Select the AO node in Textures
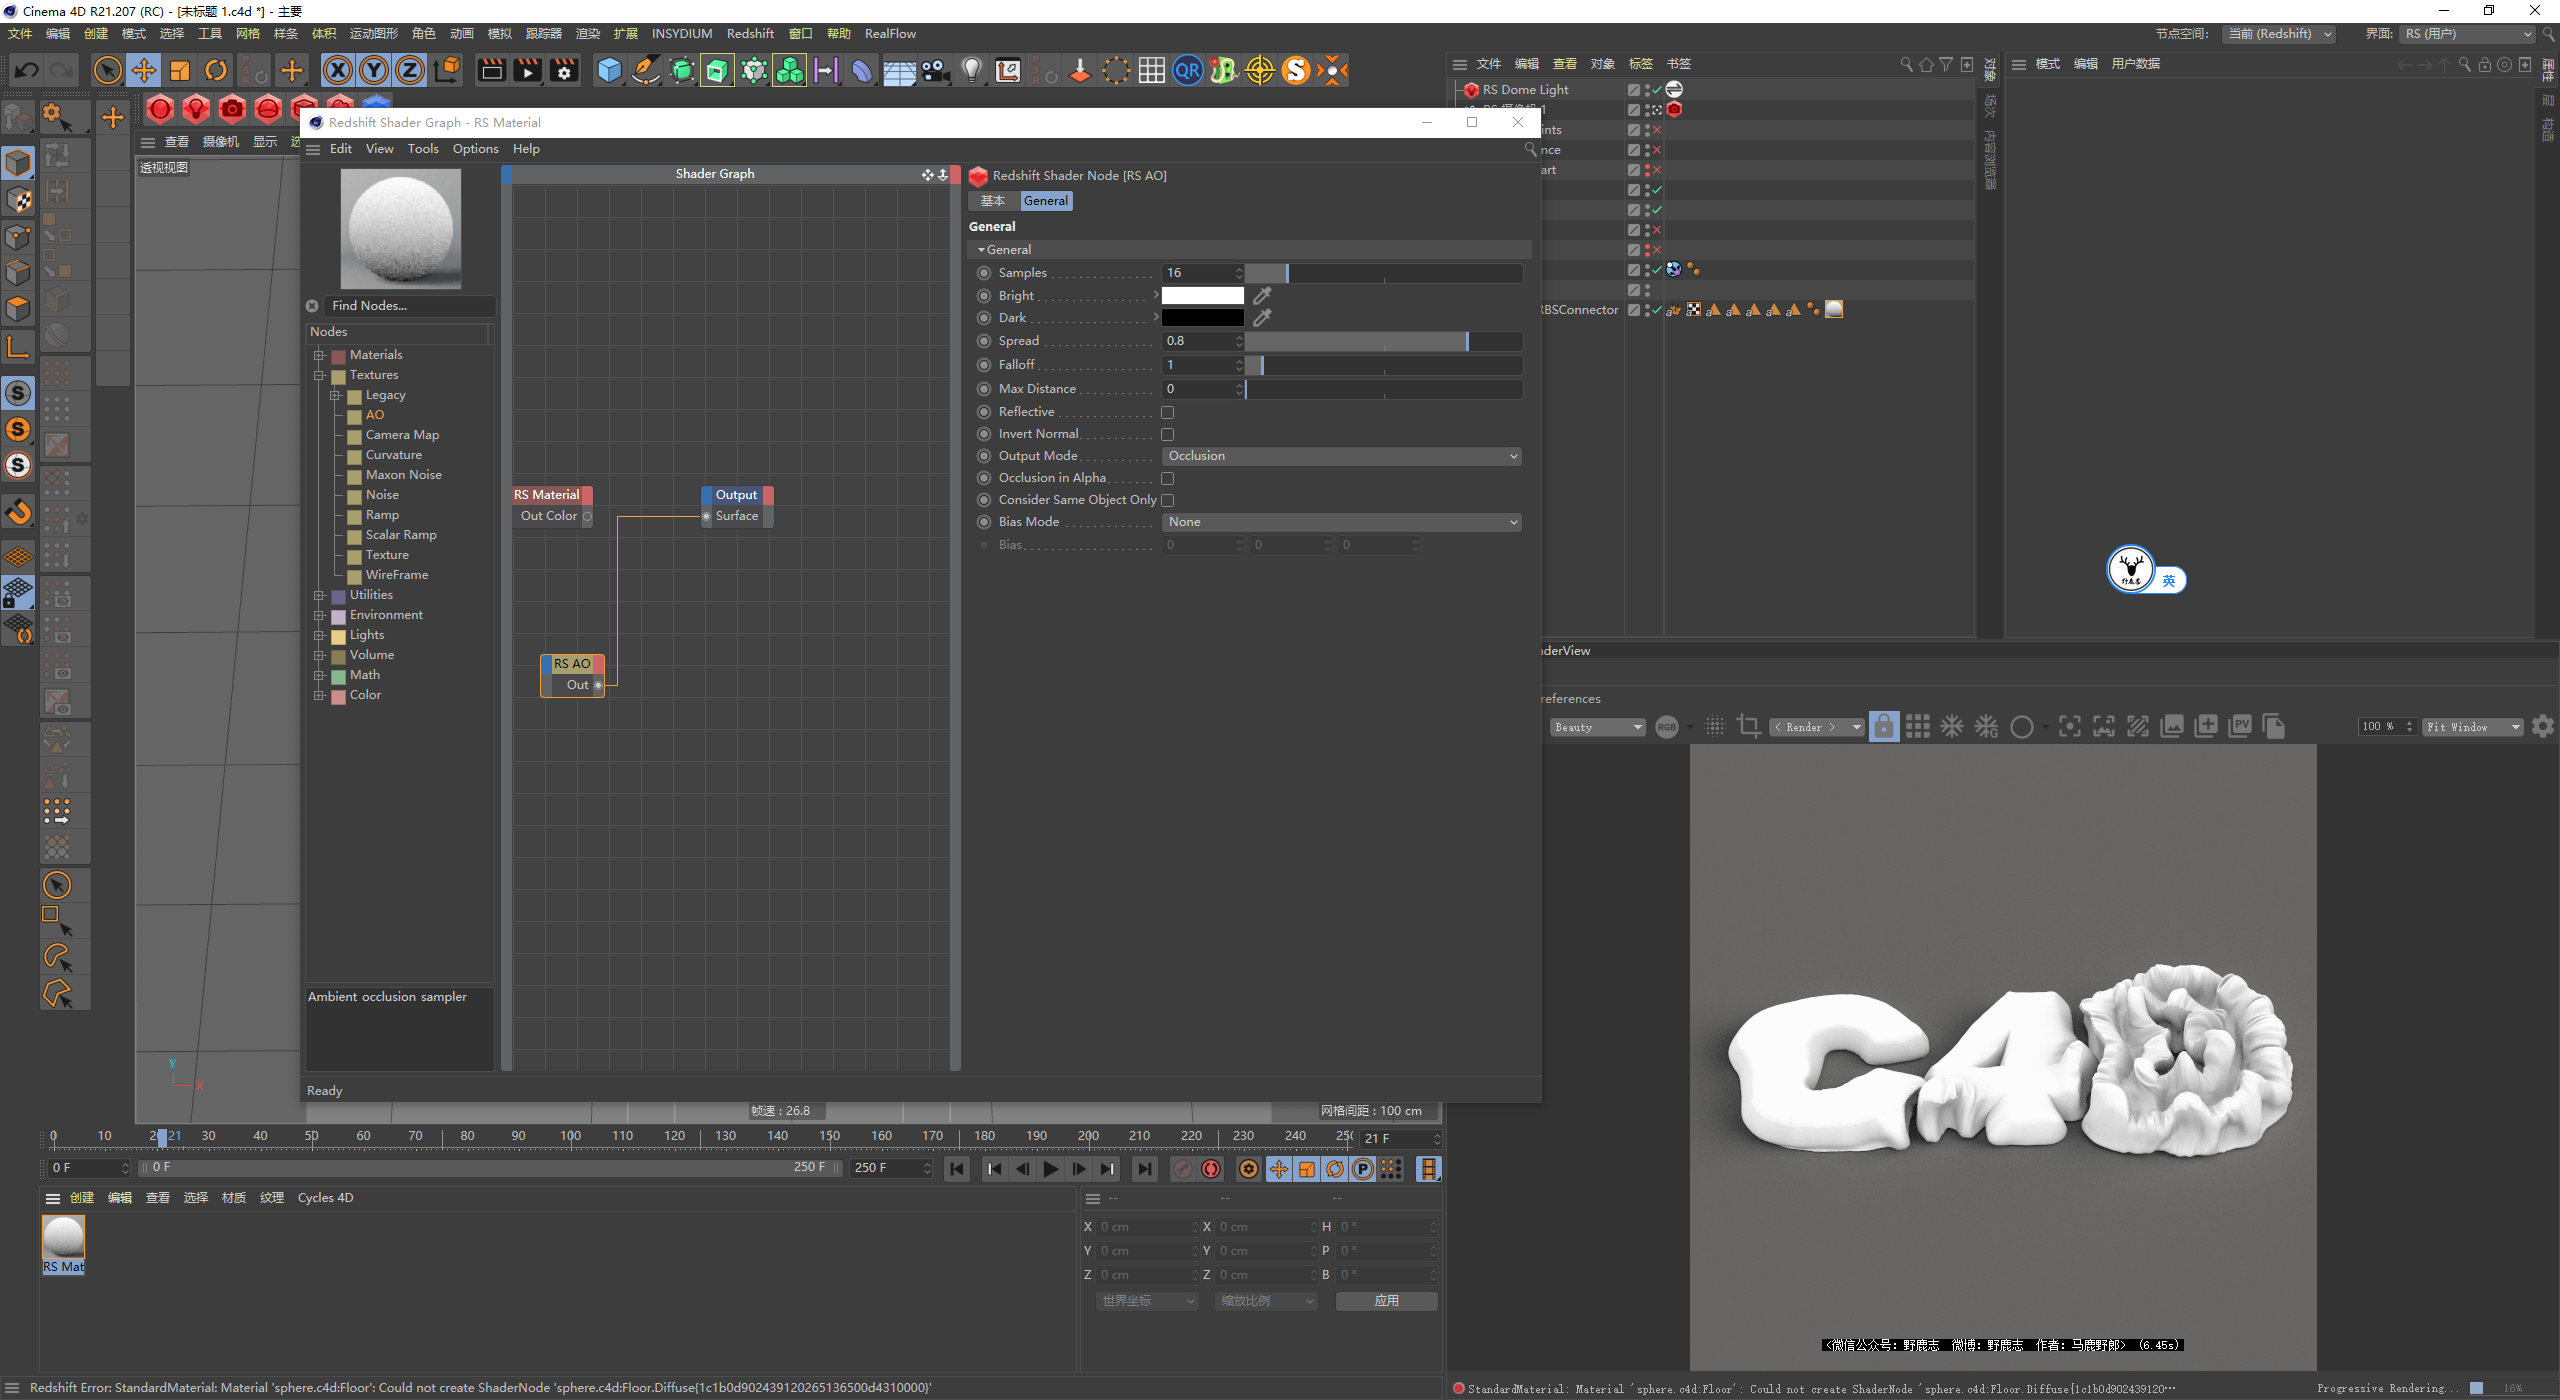 pos(375,415)
